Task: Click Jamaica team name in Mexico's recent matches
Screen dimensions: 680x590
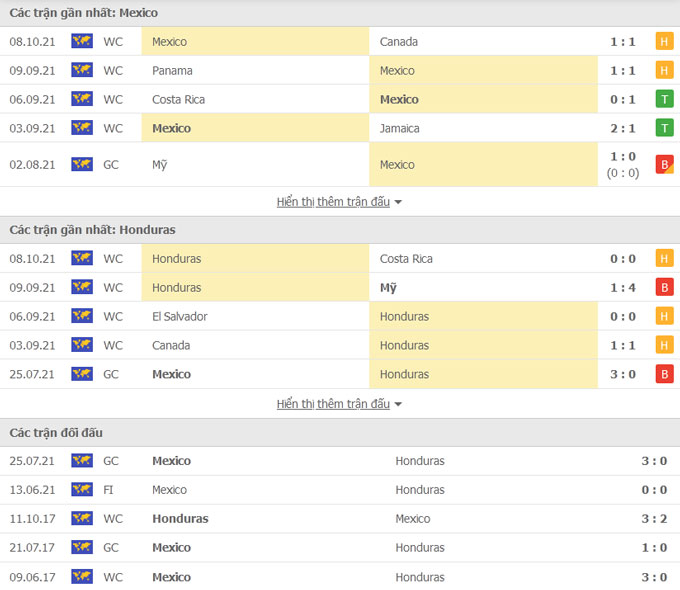Action: [400, 128]
